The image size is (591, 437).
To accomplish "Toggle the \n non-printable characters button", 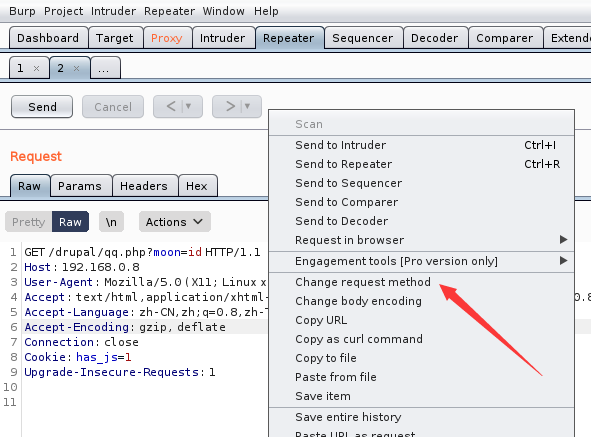I will 111,222.
